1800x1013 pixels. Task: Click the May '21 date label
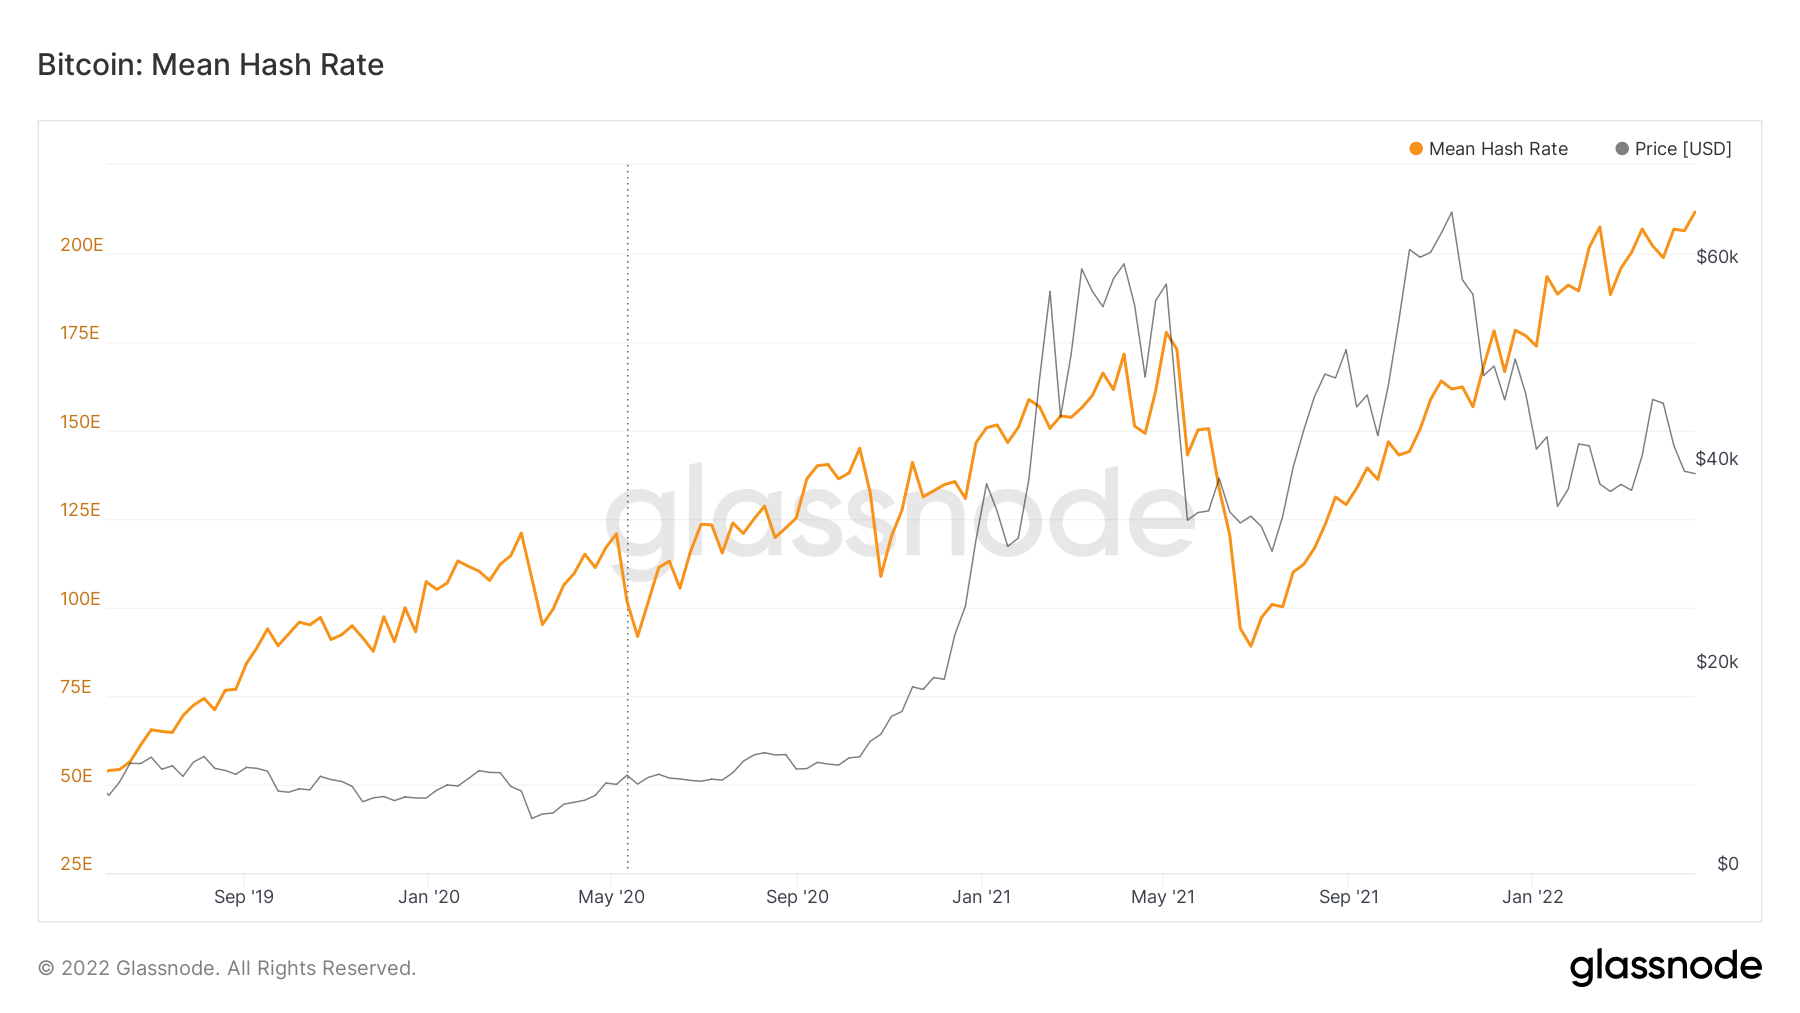click(1162, 897)
